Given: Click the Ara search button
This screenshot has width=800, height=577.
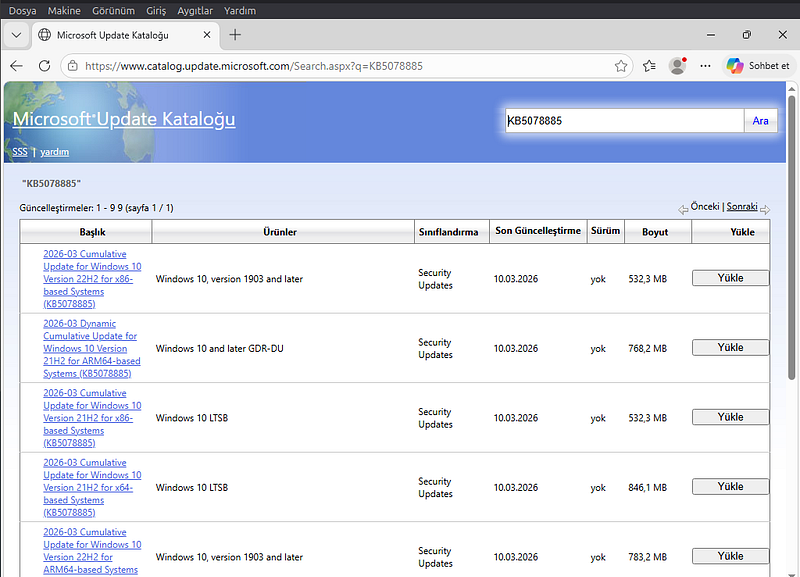Looking at the screenshot, I should point(760,121).
